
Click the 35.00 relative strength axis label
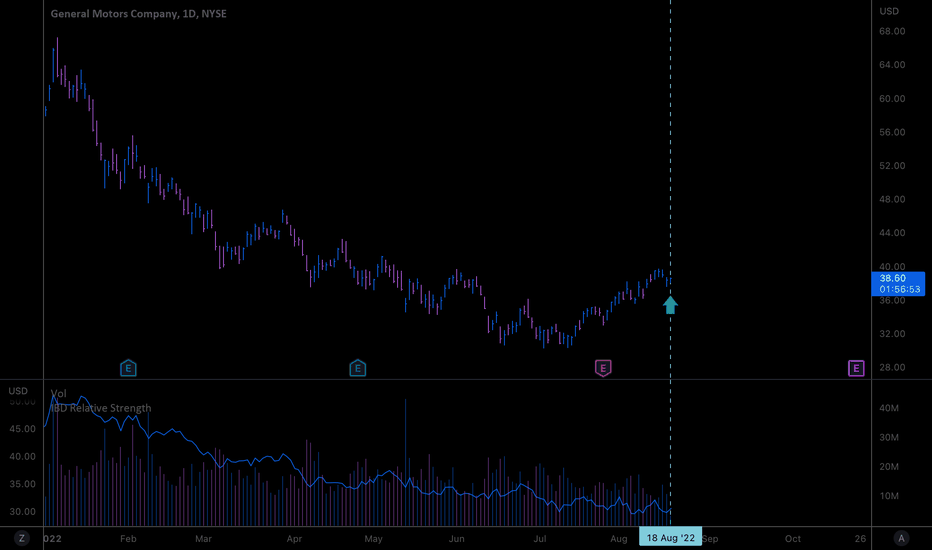23,484
